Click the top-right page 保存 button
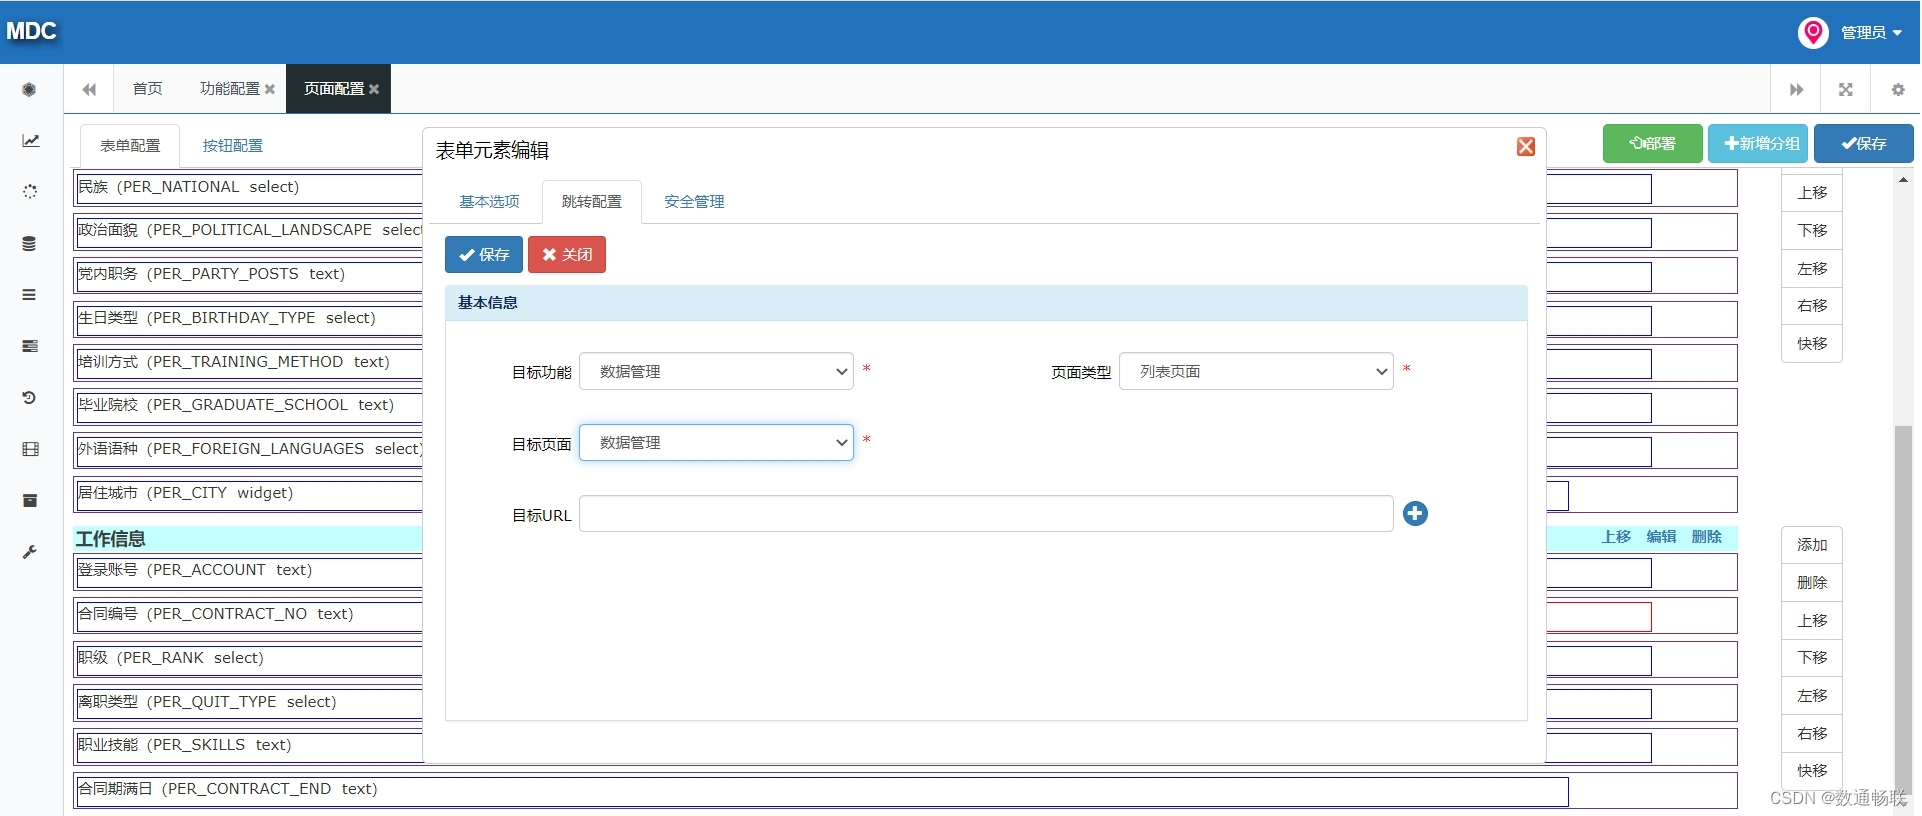 [x=1864, y=144]
